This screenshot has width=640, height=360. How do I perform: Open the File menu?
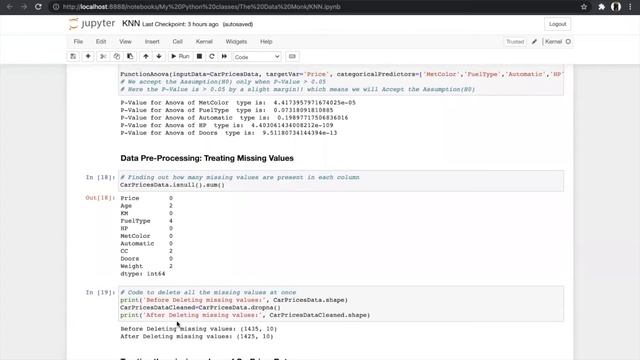pyautogui.click(x=78, y=42)
